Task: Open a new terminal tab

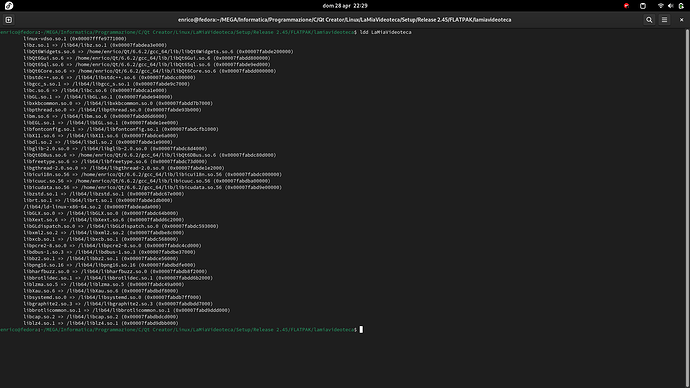Action: pos(8,20)
